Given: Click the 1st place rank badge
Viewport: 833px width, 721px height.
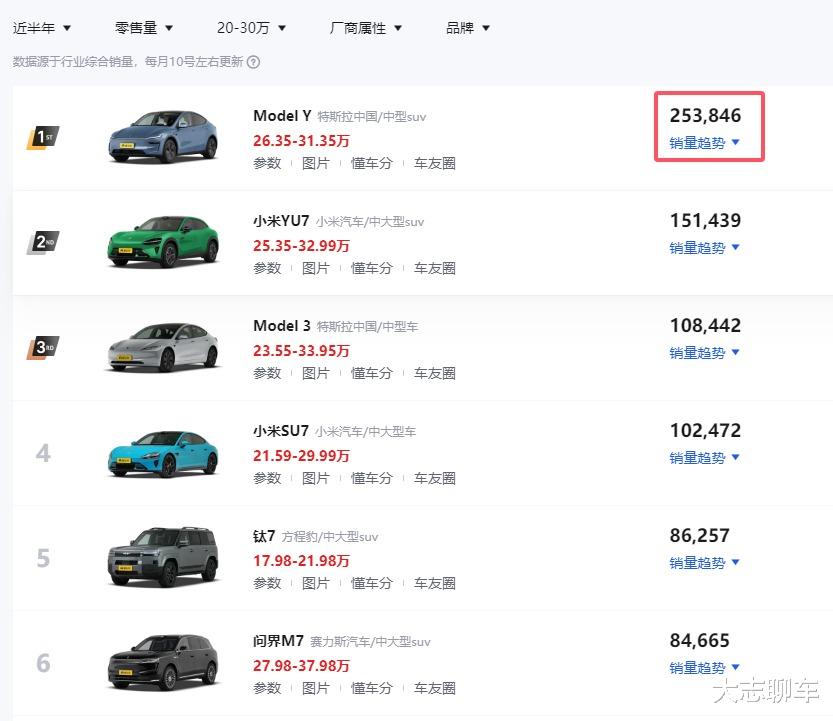Looking at the screenshot, I should point(43,137).
